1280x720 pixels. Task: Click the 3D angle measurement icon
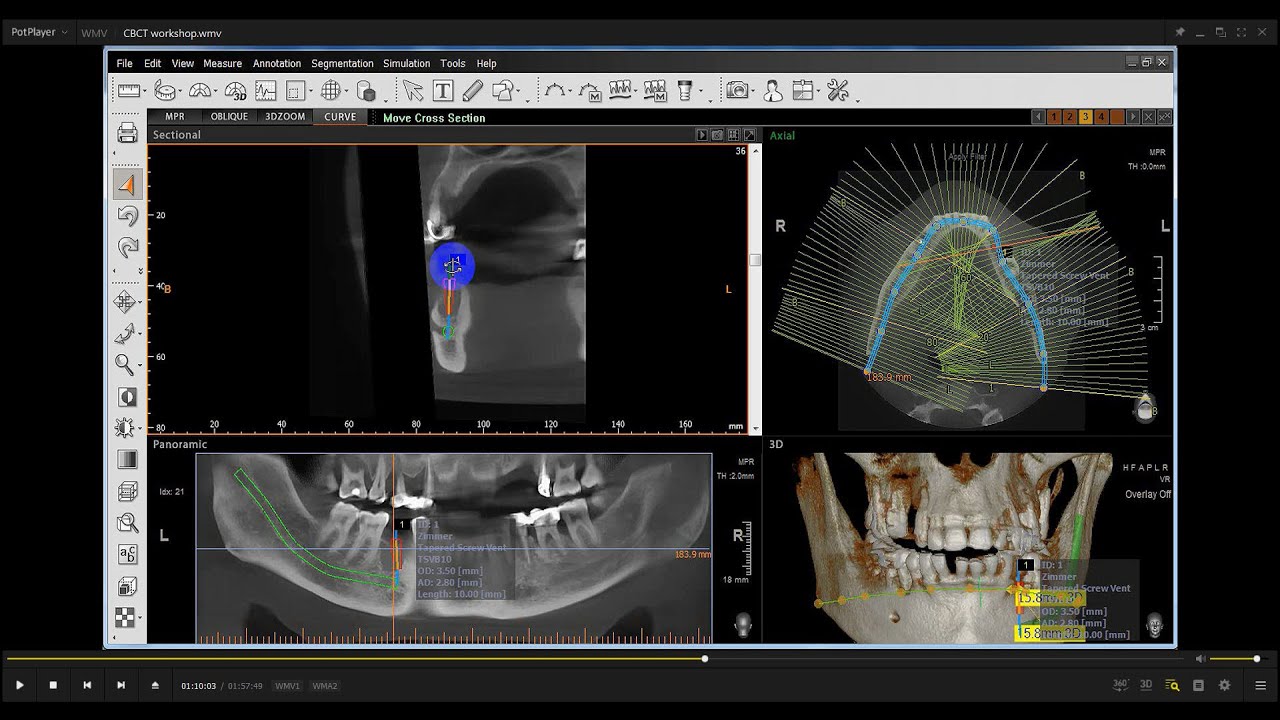tap(235, 91)
